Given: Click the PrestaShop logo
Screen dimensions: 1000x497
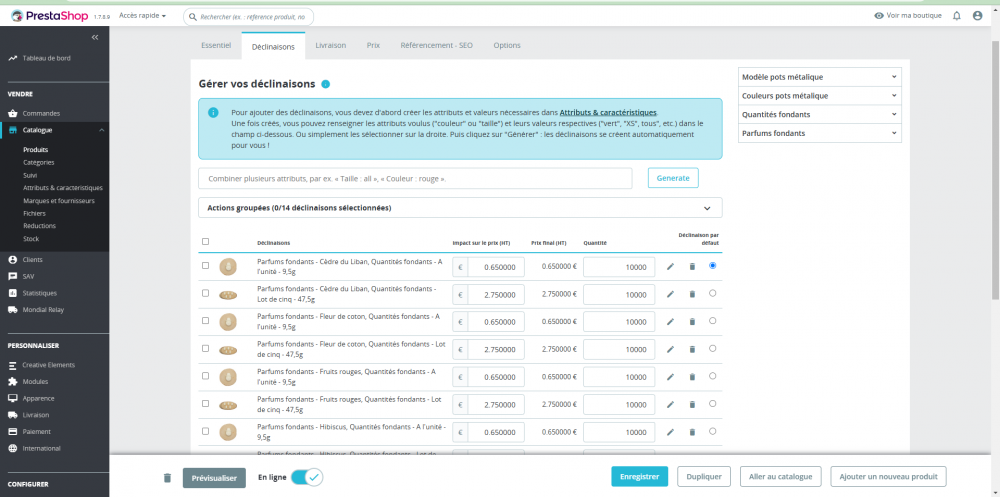Looking at the screenshot, I should [49, 15].
